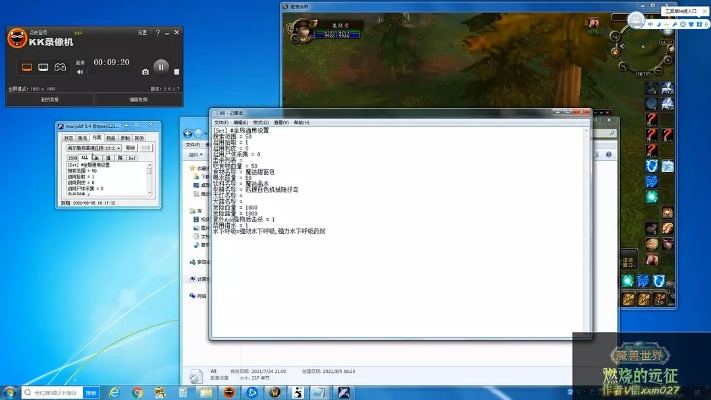The image size is (711, 400).
Task: Select full-screen recording mode icon in KK recorder
Action: [x=27, y=67]
